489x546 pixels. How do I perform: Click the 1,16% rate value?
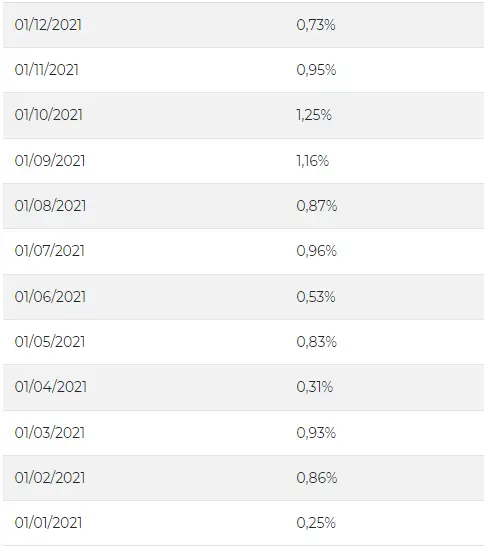(313, 161)
